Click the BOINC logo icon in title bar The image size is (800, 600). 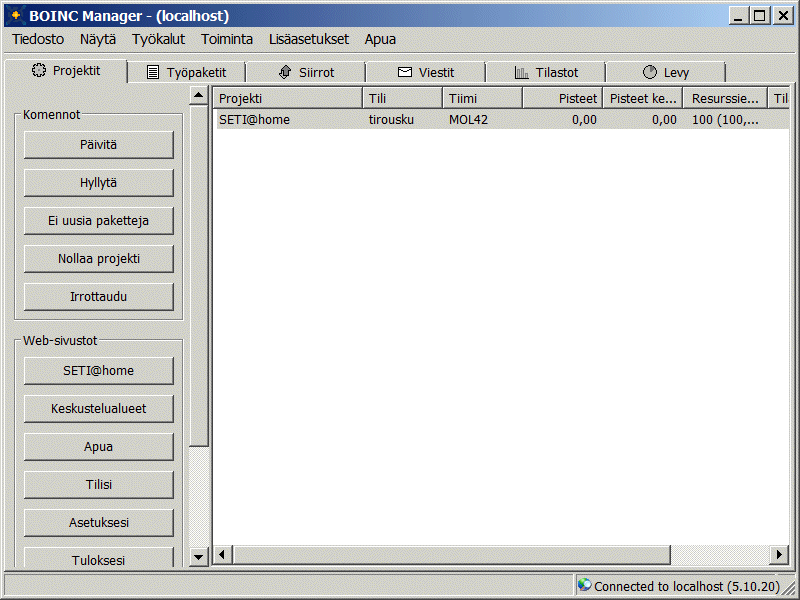click(15, 15)
